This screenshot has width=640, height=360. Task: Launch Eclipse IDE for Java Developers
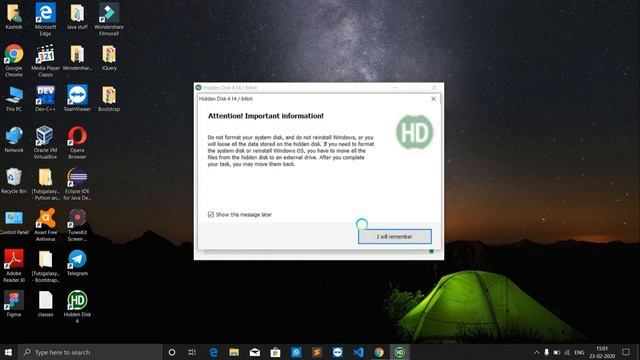(x=77, y=184)
